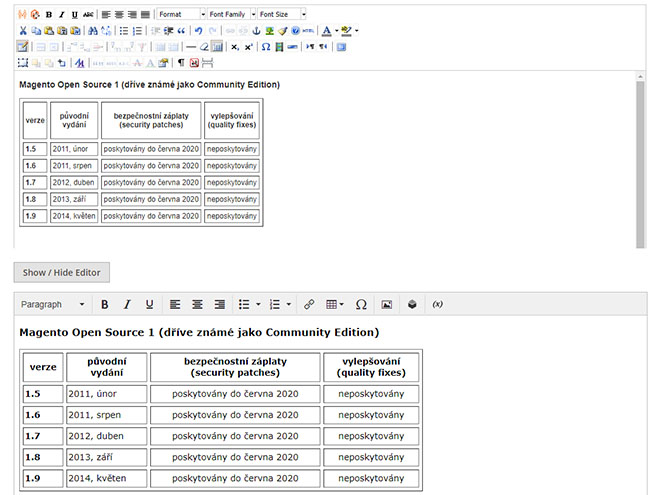
Task: Toggle italic in the bottom editor toolbar
Action: click(127, 304)
